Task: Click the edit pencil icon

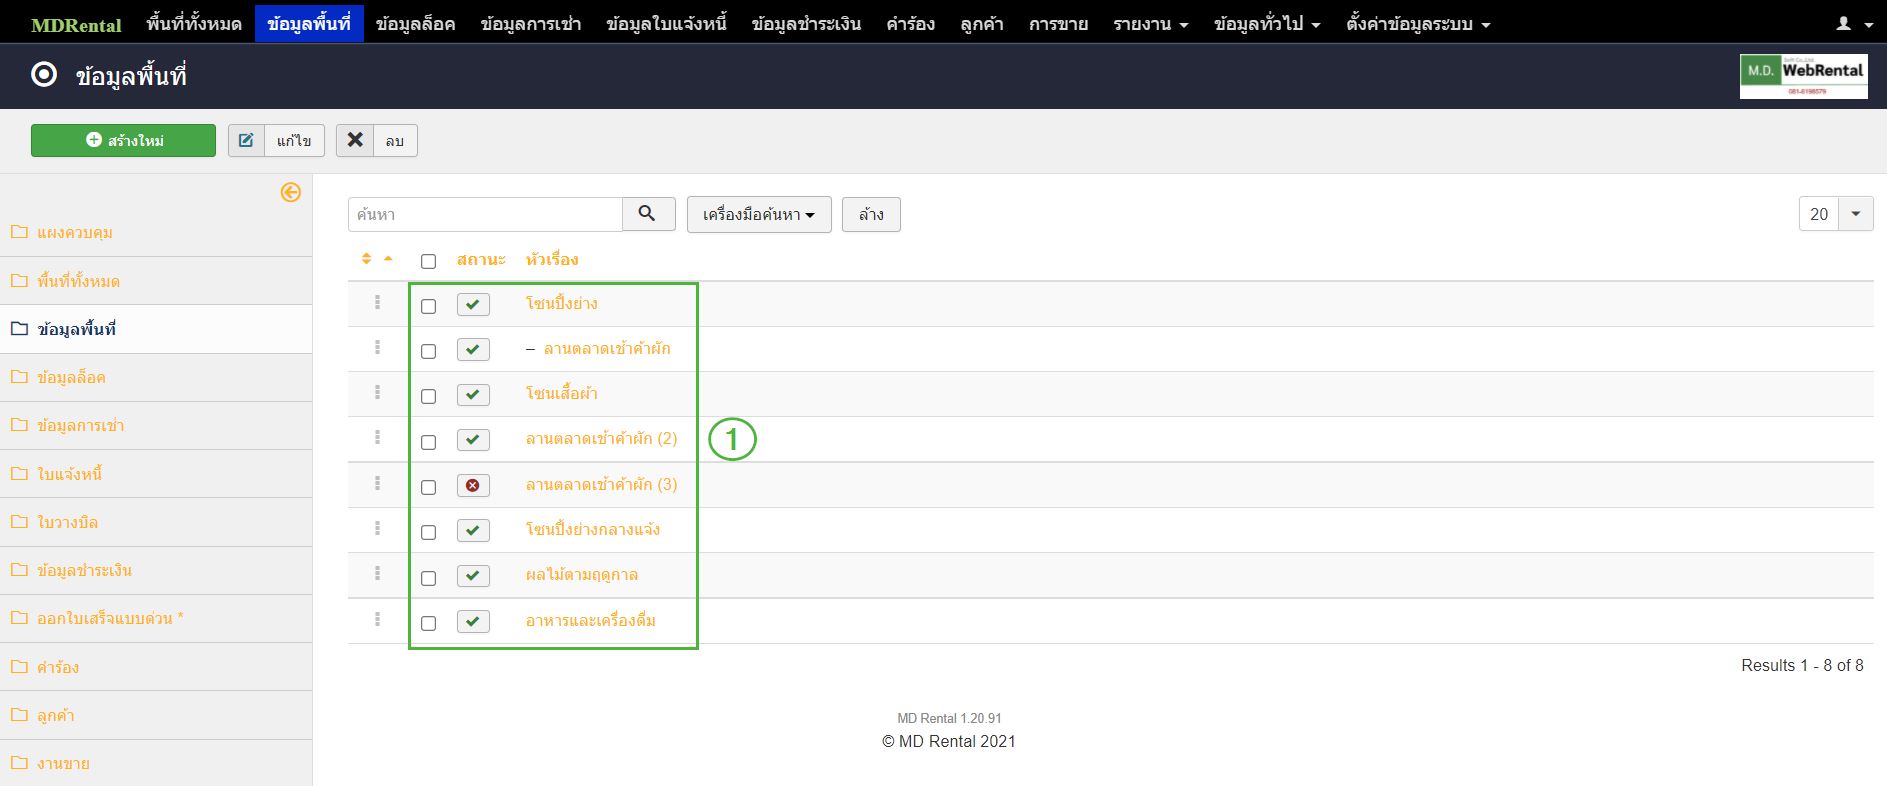Action: (x=246, y=140)
